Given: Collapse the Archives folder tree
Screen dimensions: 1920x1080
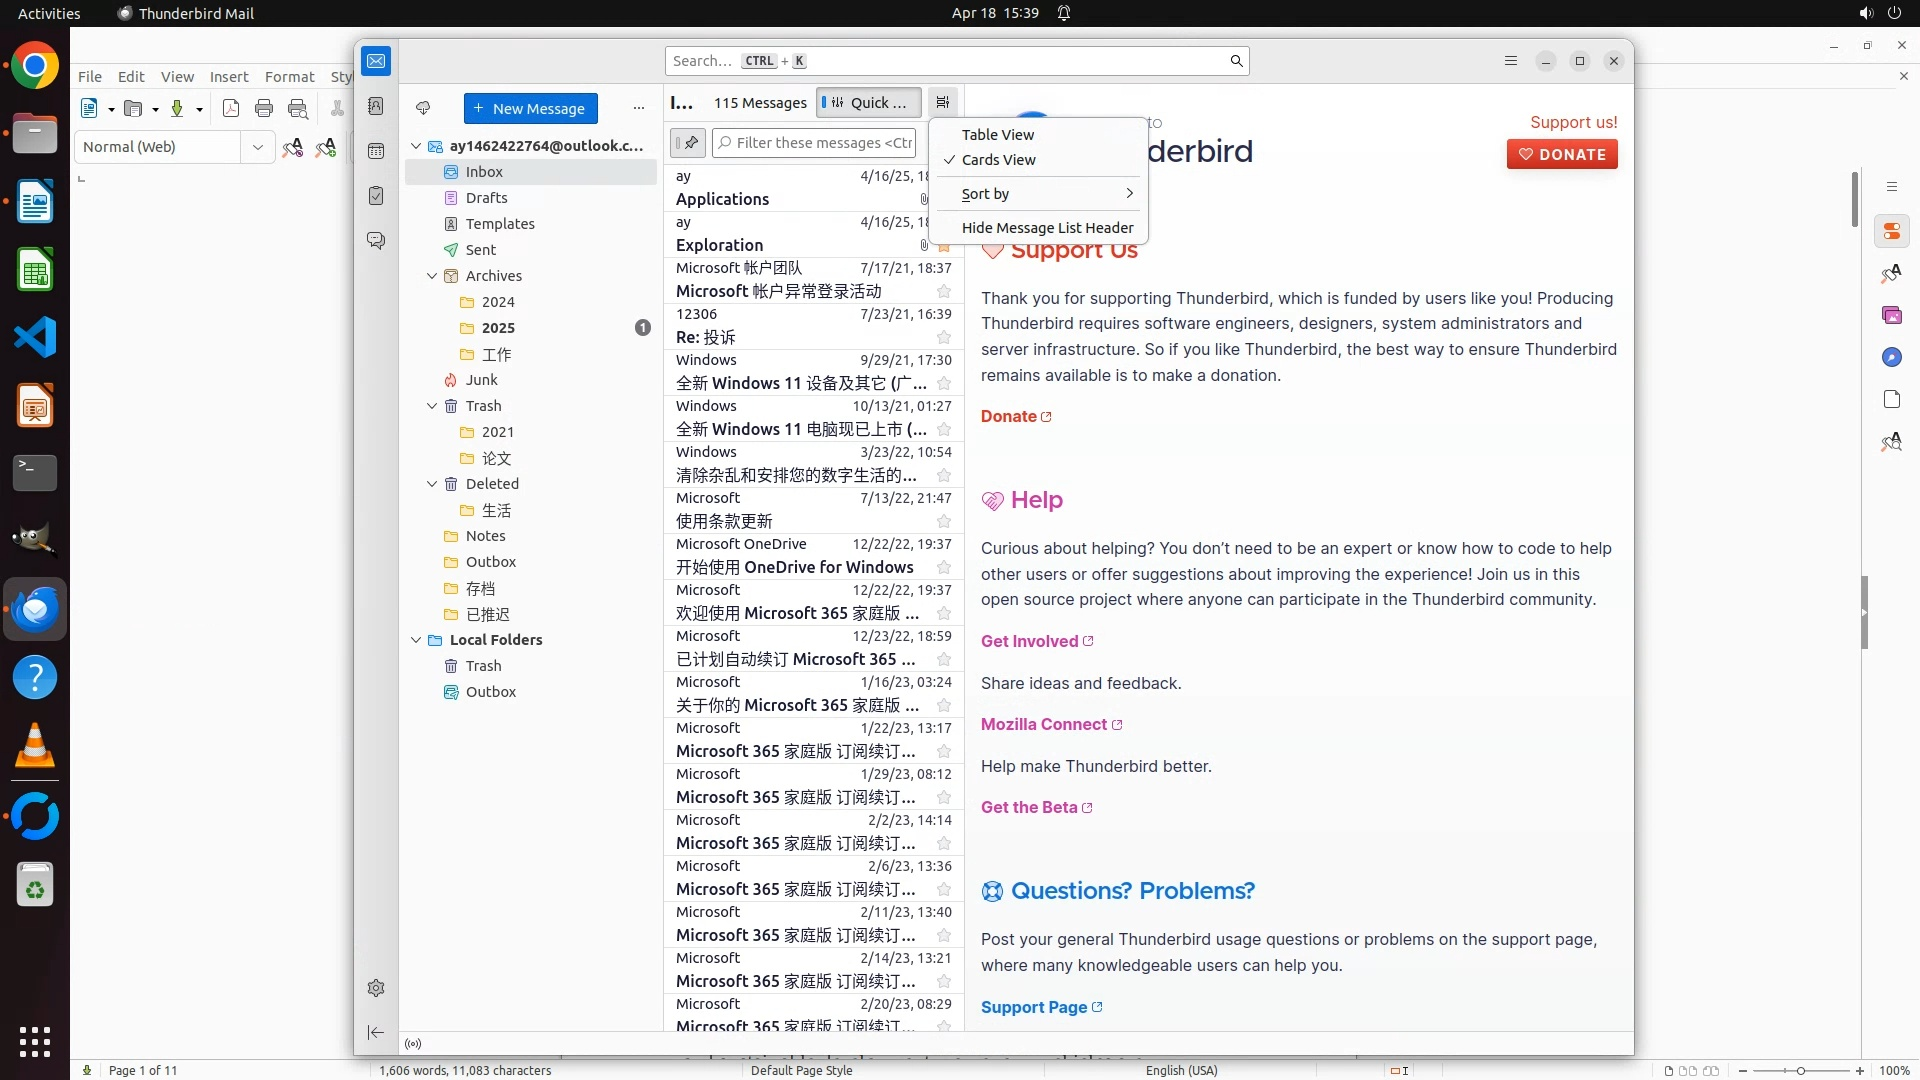Looking at the screenshot, I should [432, 276].
